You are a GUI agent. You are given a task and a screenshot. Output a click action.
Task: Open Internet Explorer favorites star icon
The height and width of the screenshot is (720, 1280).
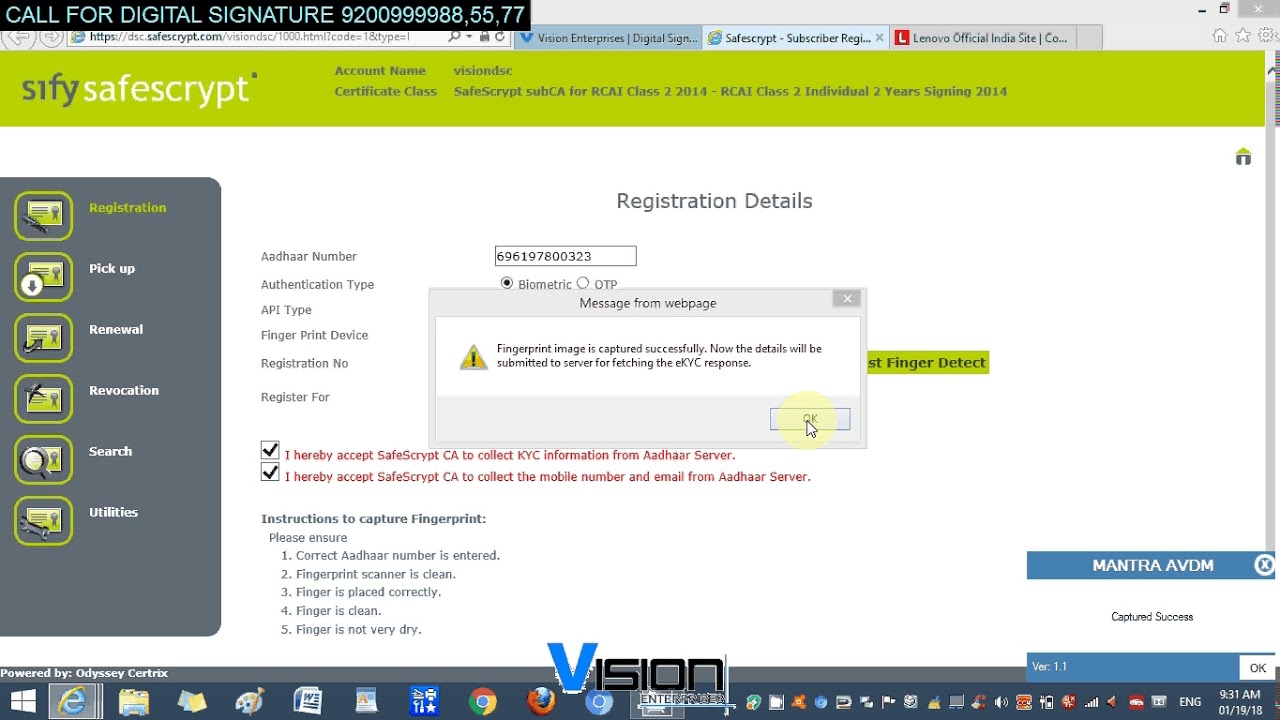coord(1243,36)
